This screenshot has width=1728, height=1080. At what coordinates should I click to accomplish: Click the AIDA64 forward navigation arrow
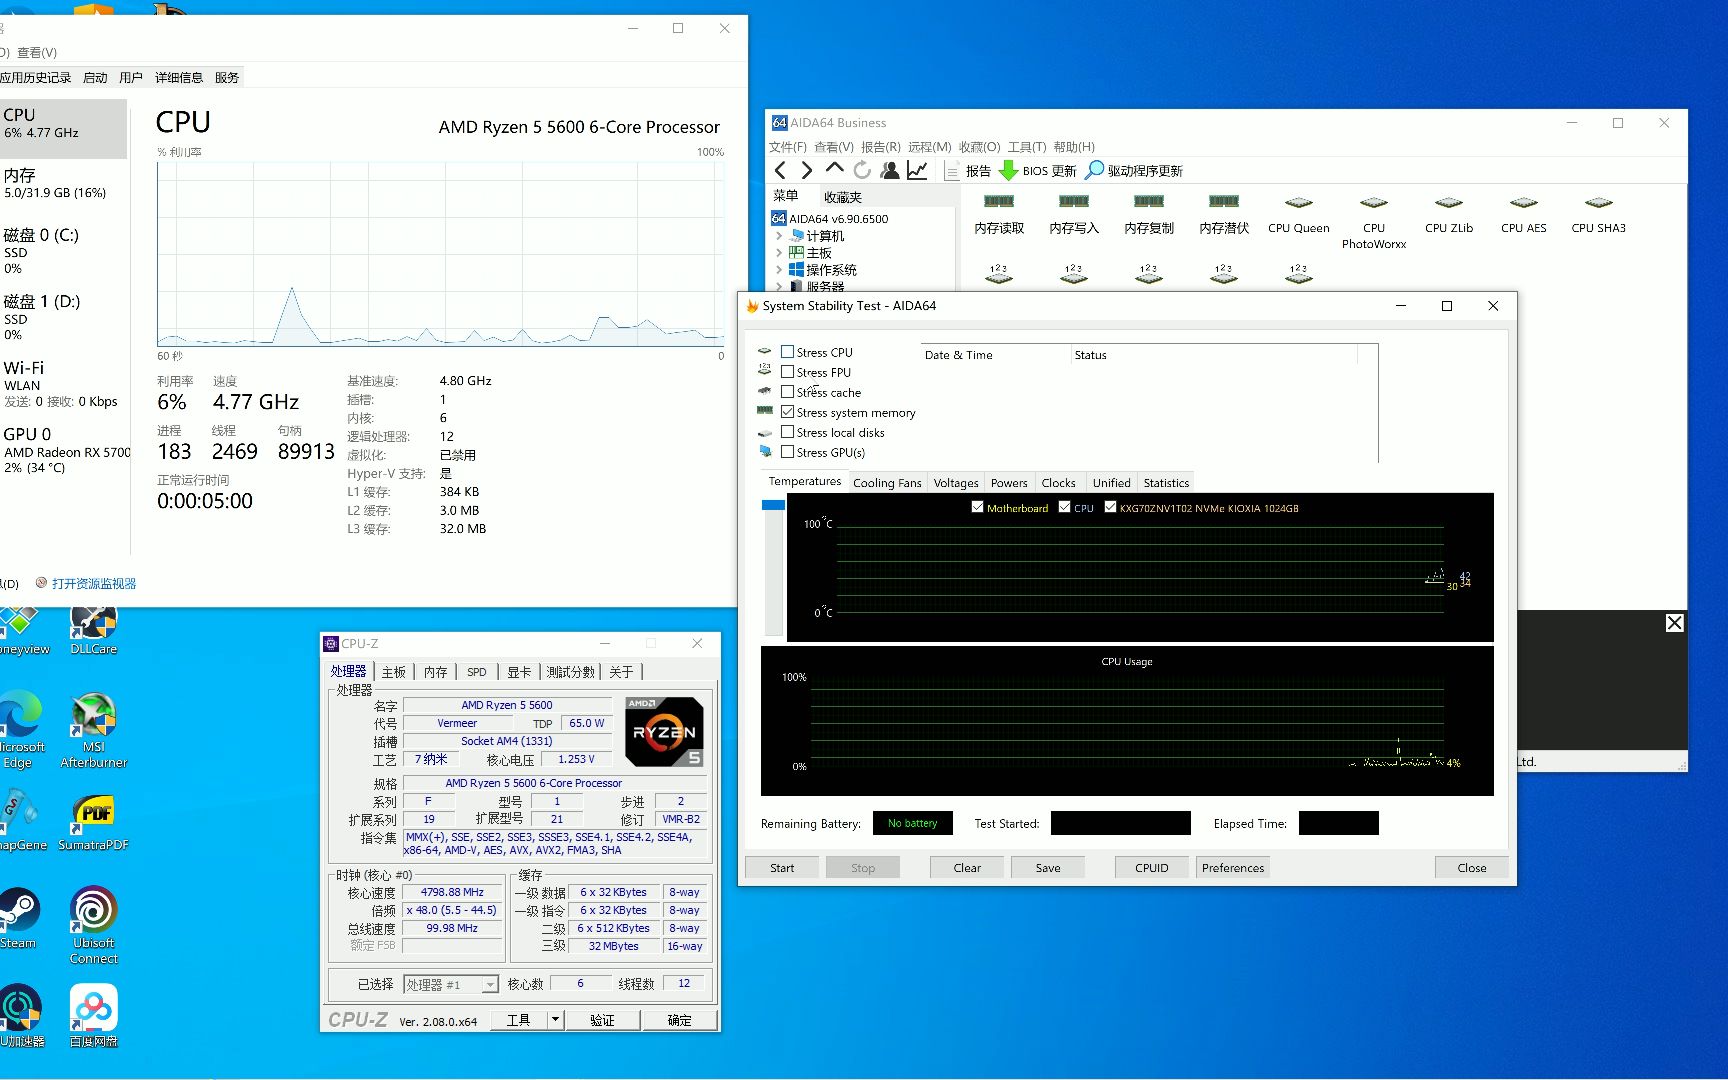tap(806, 170)
